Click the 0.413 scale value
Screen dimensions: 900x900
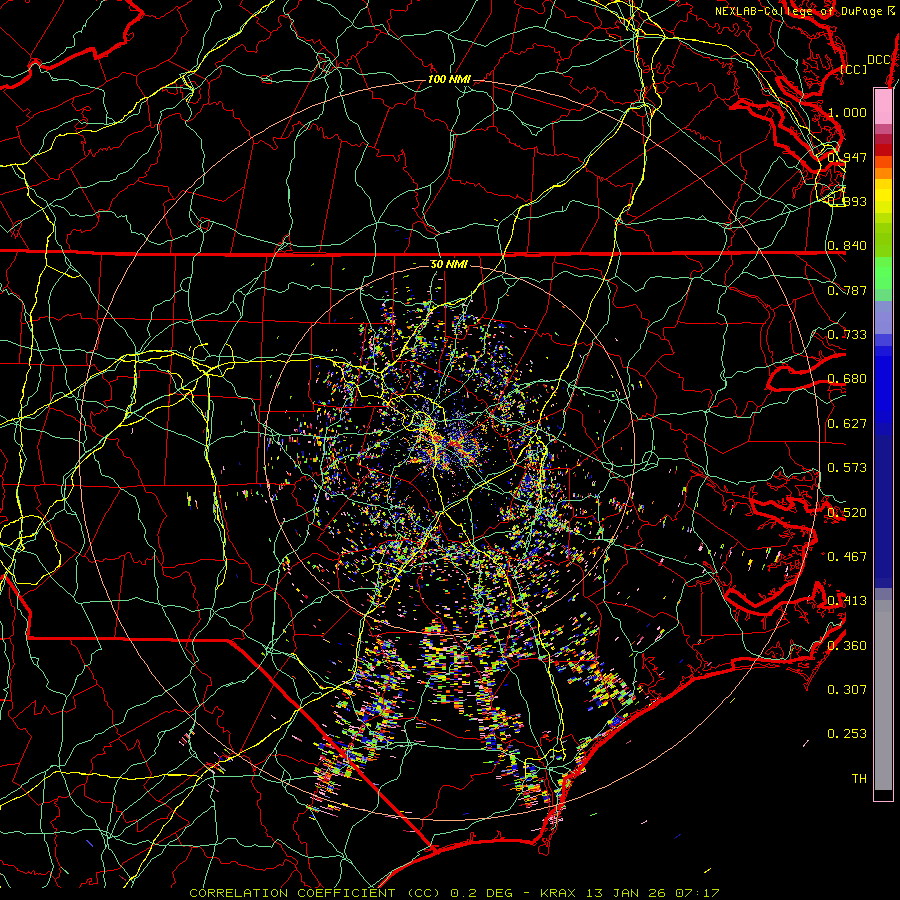click(x=847, y=601)
